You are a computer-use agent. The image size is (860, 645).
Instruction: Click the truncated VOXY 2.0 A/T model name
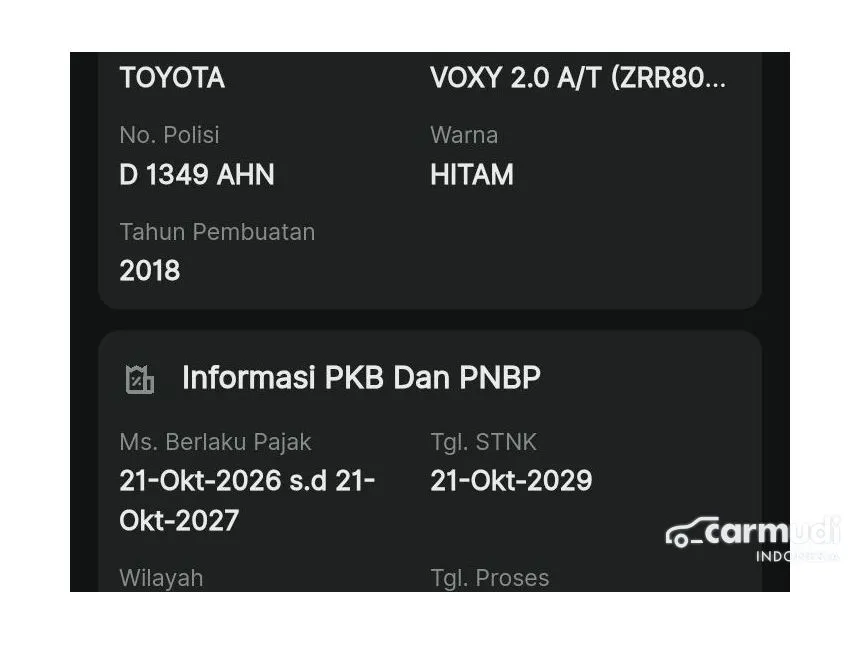coord(578,78)
